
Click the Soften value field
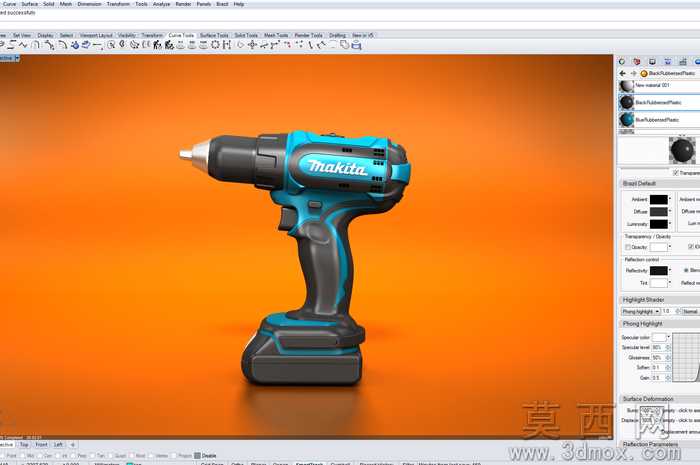point(658,368)
